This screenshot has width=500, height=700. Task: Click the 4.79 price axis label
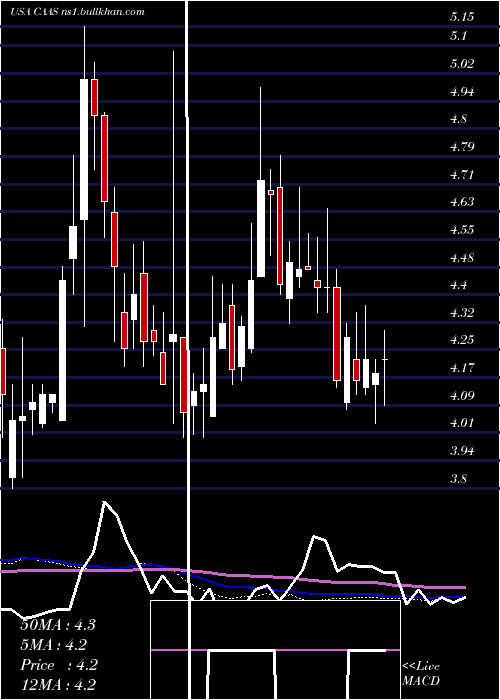click(462, 146)
